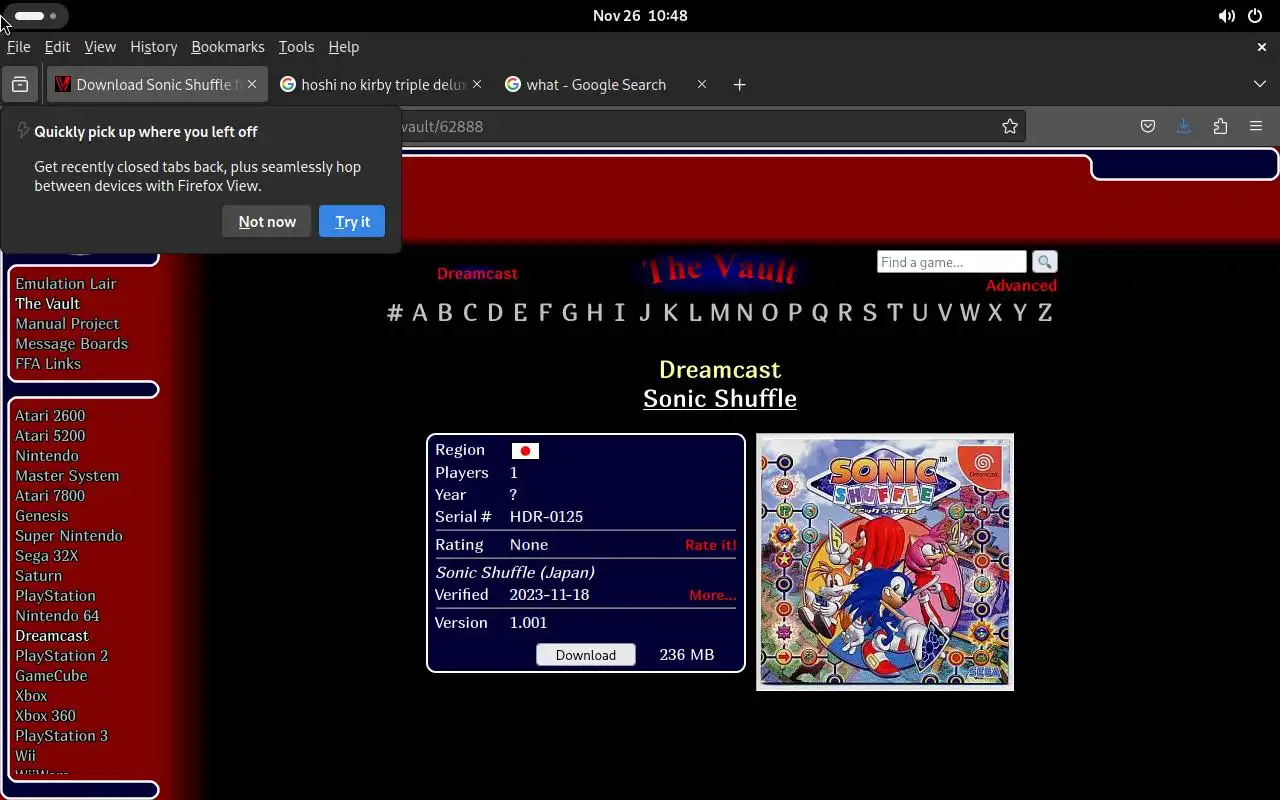Open the Activities overview pill
Viewport: 1280px width, 800px height.
tap(36, 16)
